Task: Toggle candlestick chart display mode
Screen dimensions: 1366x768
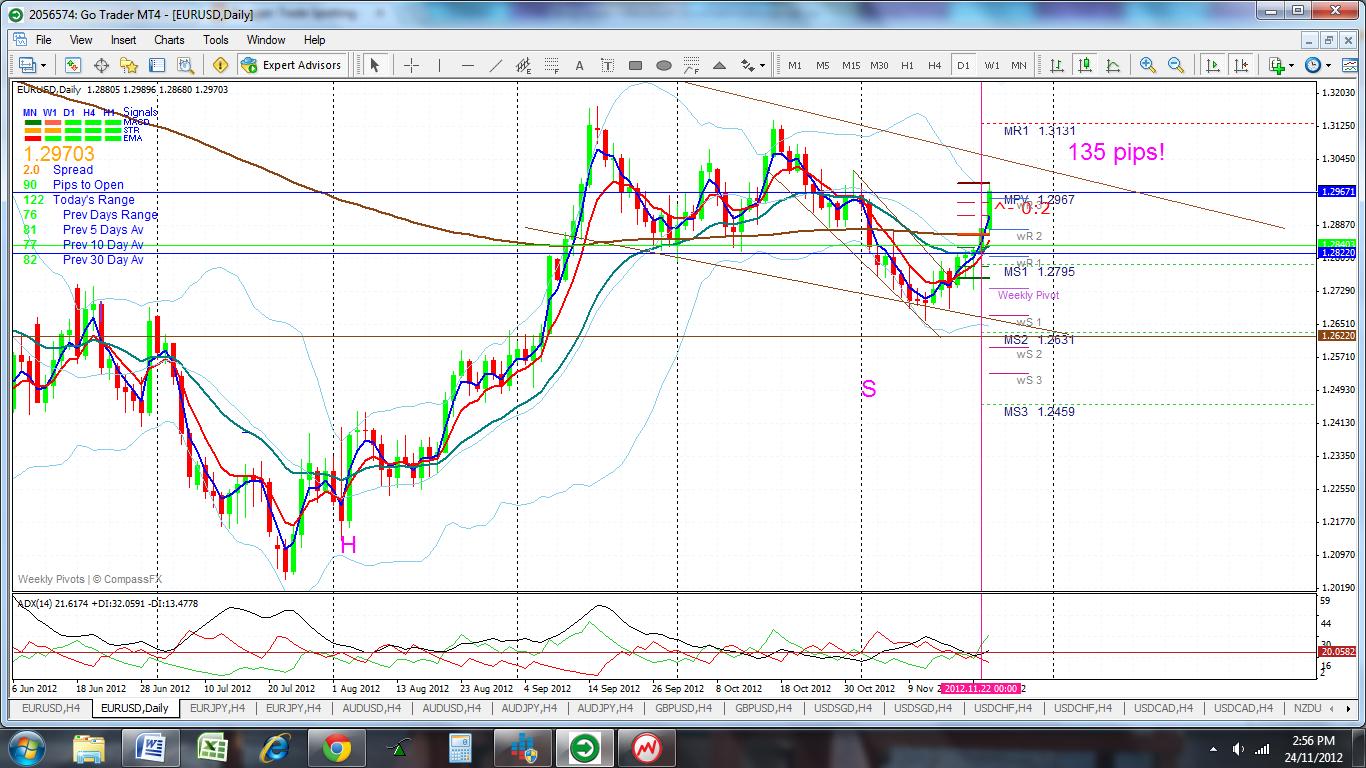Action: (x=1085, y=65)
